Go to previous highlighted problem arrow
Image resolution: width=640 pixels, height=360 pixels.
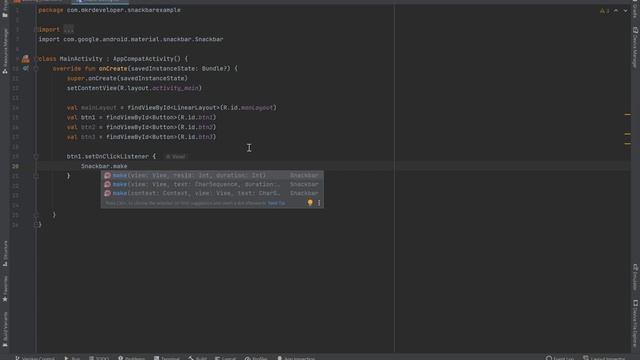616,11
